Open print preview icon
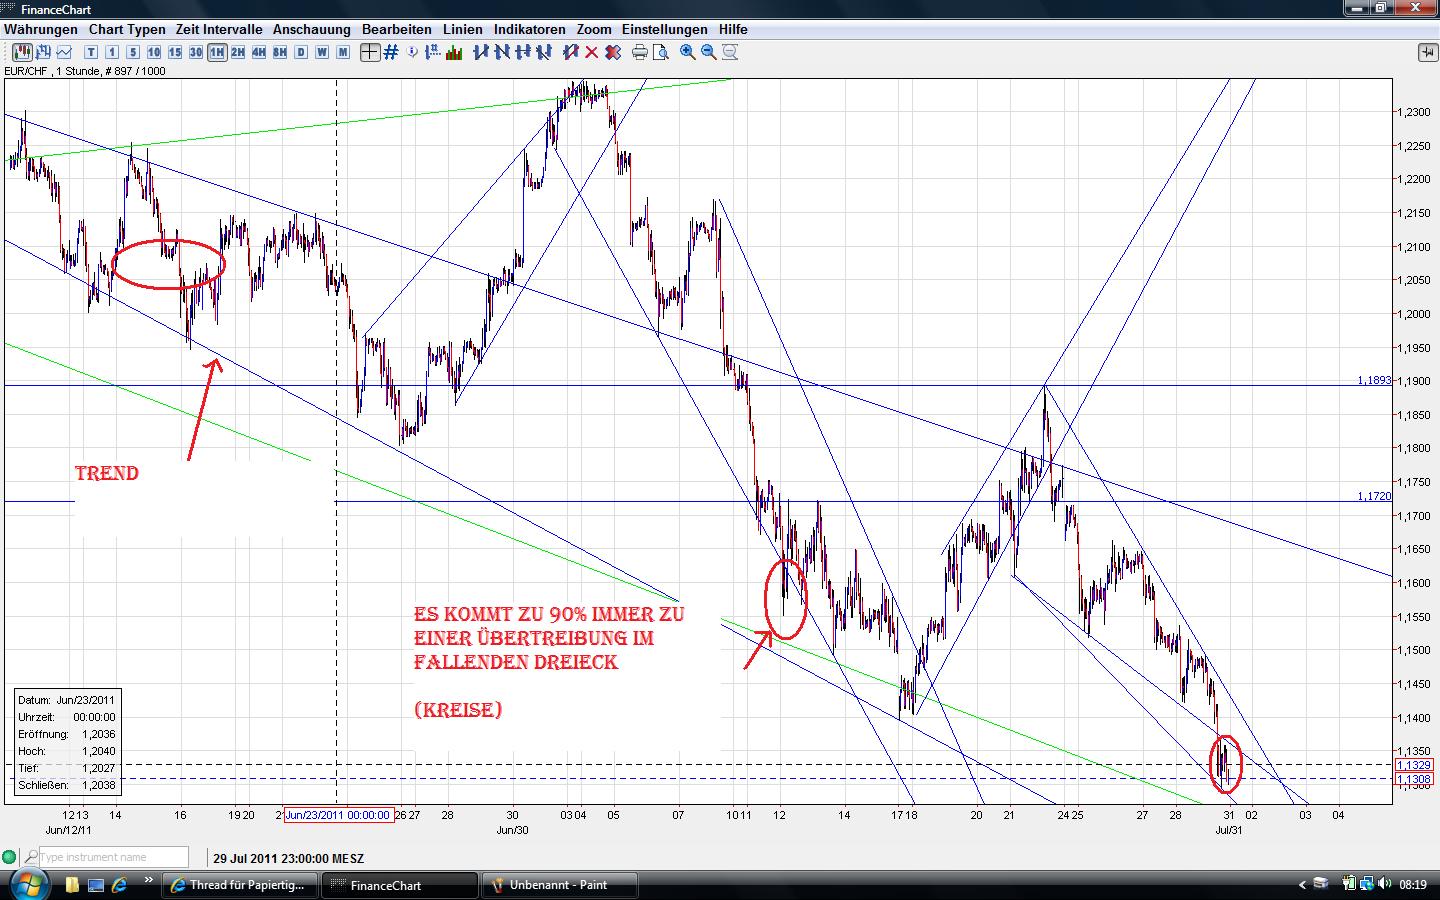Screen dimensions: 1440x900 (661, 52)
